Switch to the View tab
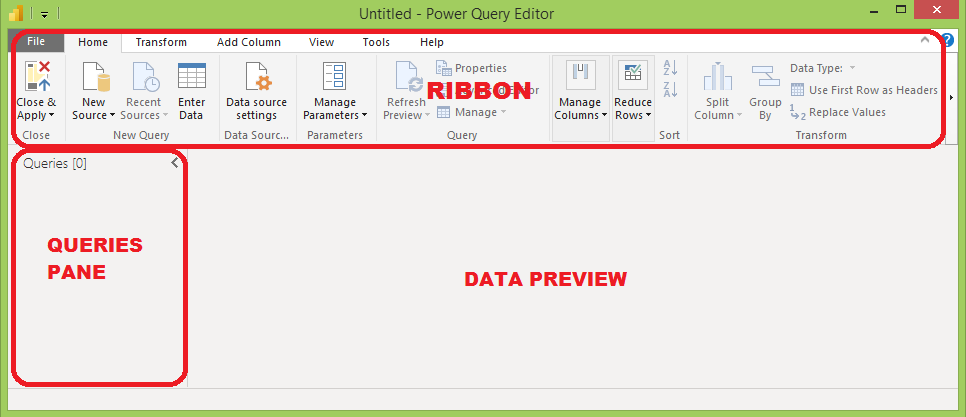Image resolution: width=966 pixels, height=417 pixels. tap(322, 42)
